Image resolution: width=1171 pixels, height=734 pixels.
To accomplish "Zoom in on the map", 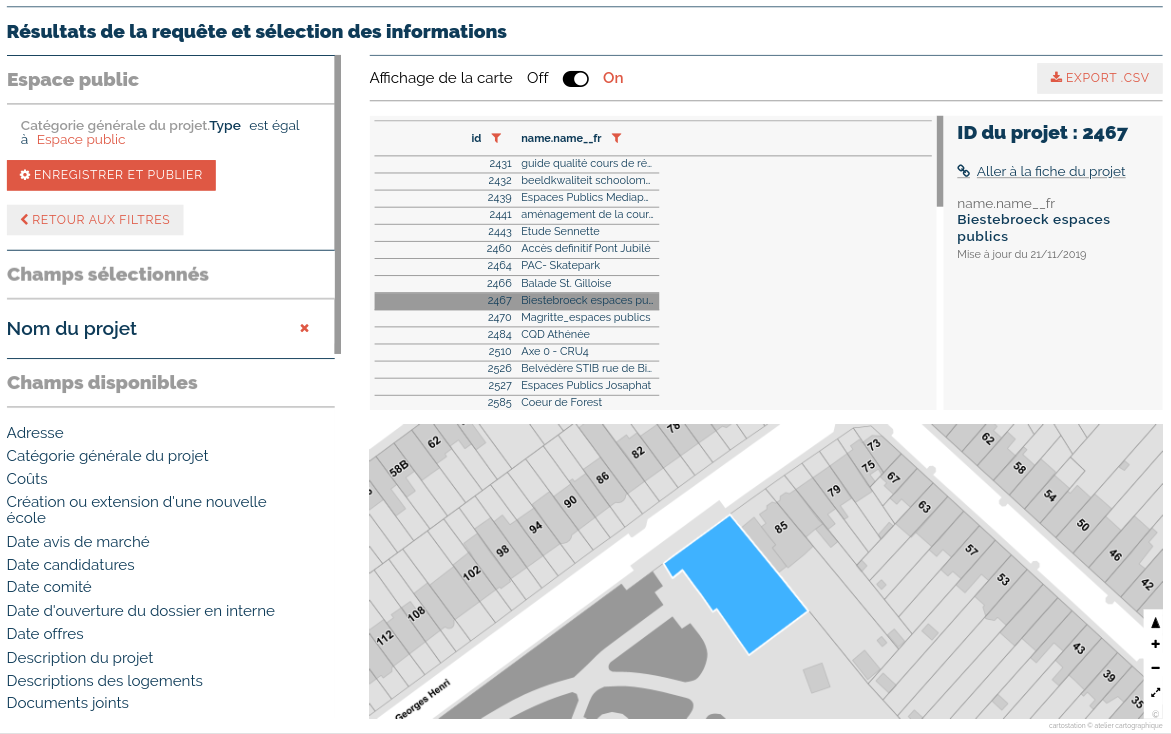I will tap(1155, 645).
